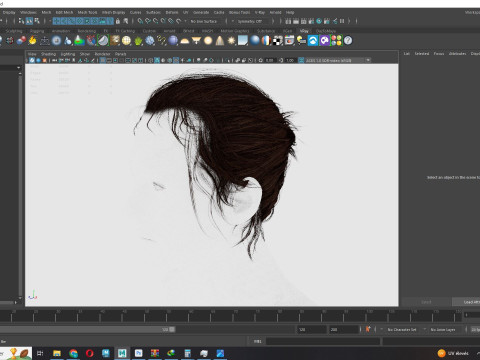Click the timeline frame ruler
This screenshot has width=480, height=360.
point(231,315)
